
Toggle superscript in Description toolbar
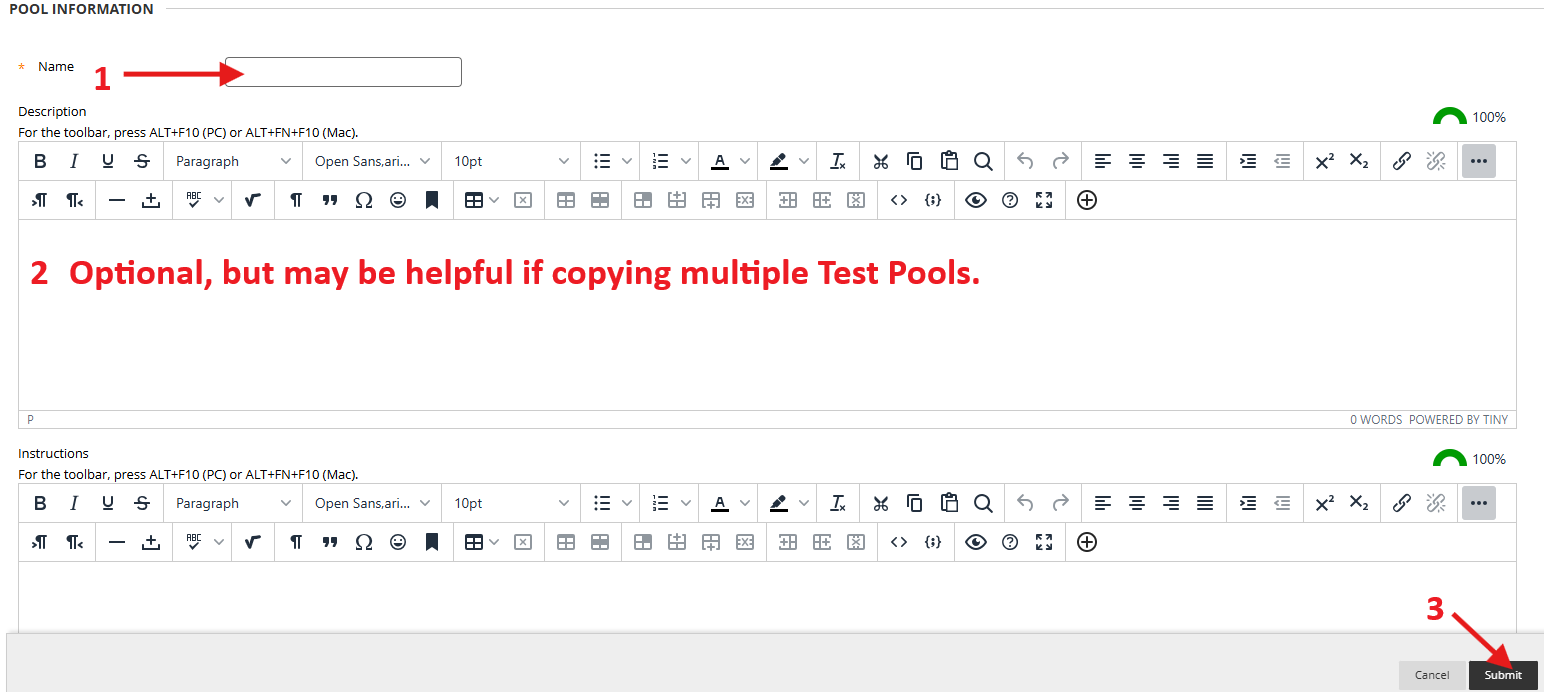(1324, 161)
